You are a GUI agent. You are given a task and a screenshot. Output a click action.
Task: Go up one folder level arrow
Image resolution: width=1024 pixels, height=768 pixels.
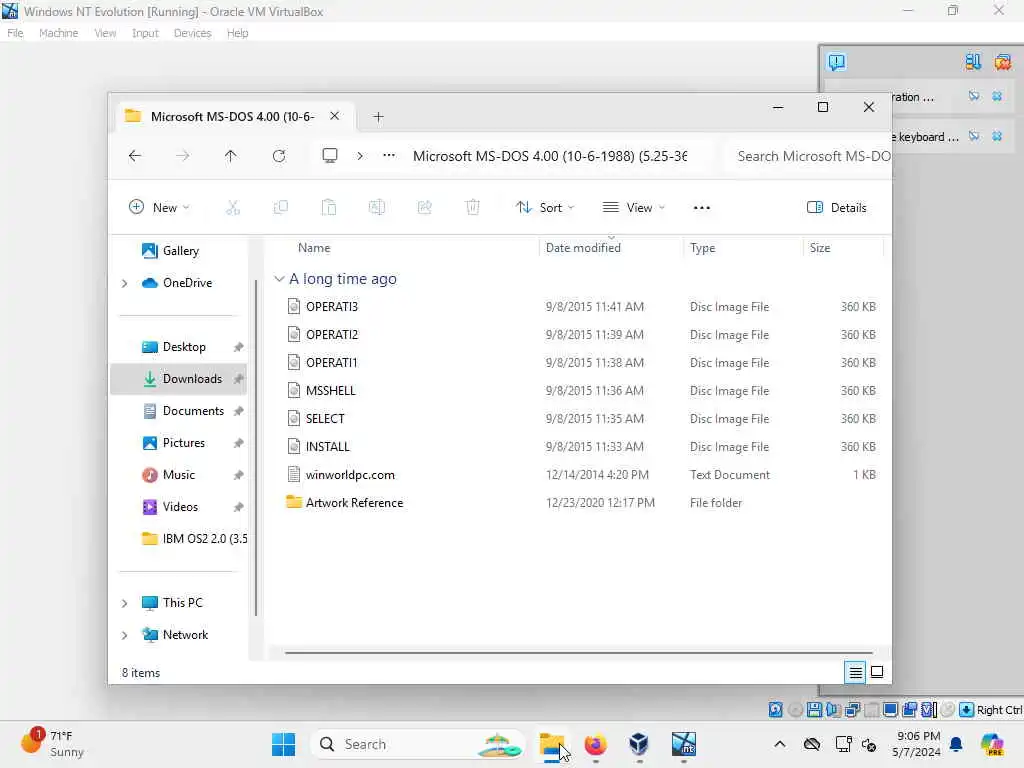click(231, 156)
